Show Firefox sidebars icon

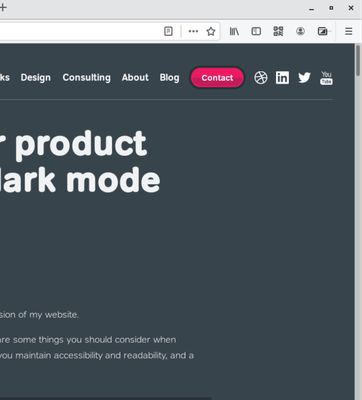click(x=256, y=31)
